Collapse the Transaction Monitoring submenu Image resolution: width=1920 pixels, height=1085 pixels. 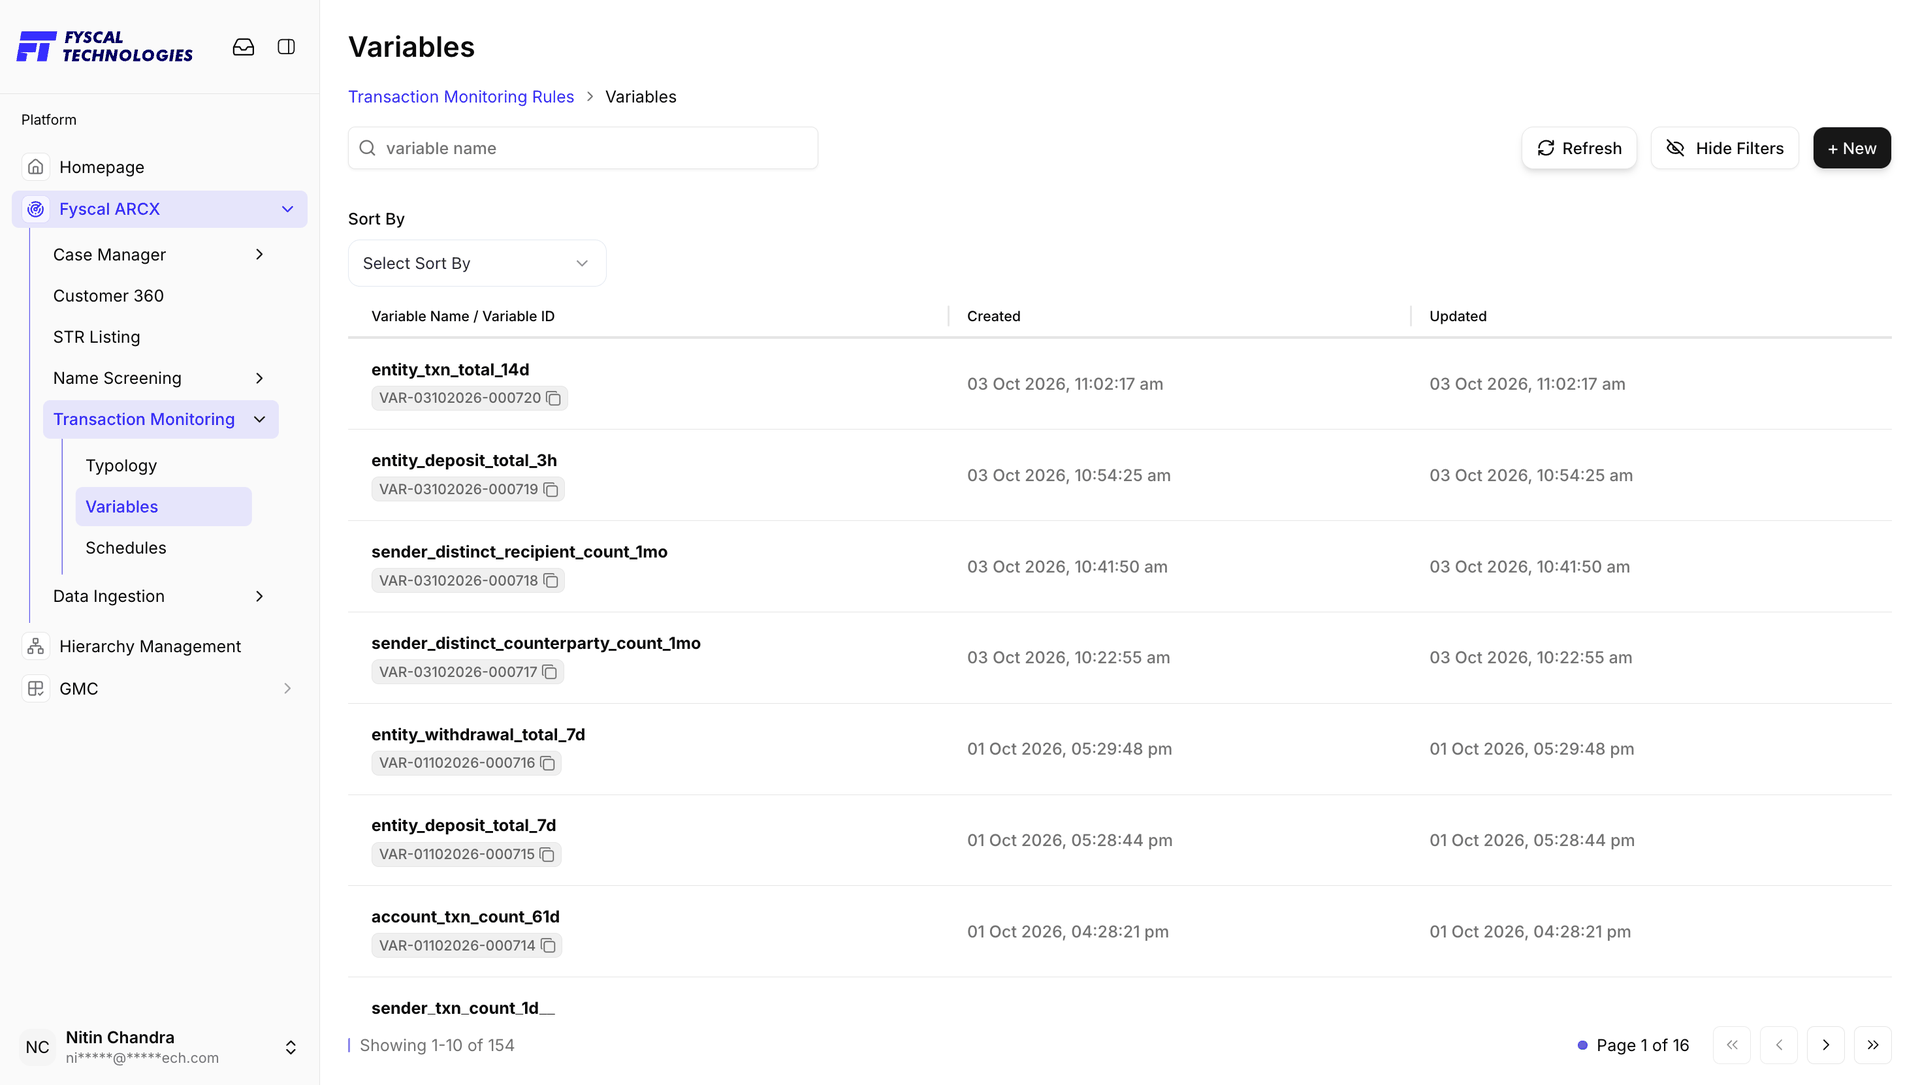click(x=259, y=419)
